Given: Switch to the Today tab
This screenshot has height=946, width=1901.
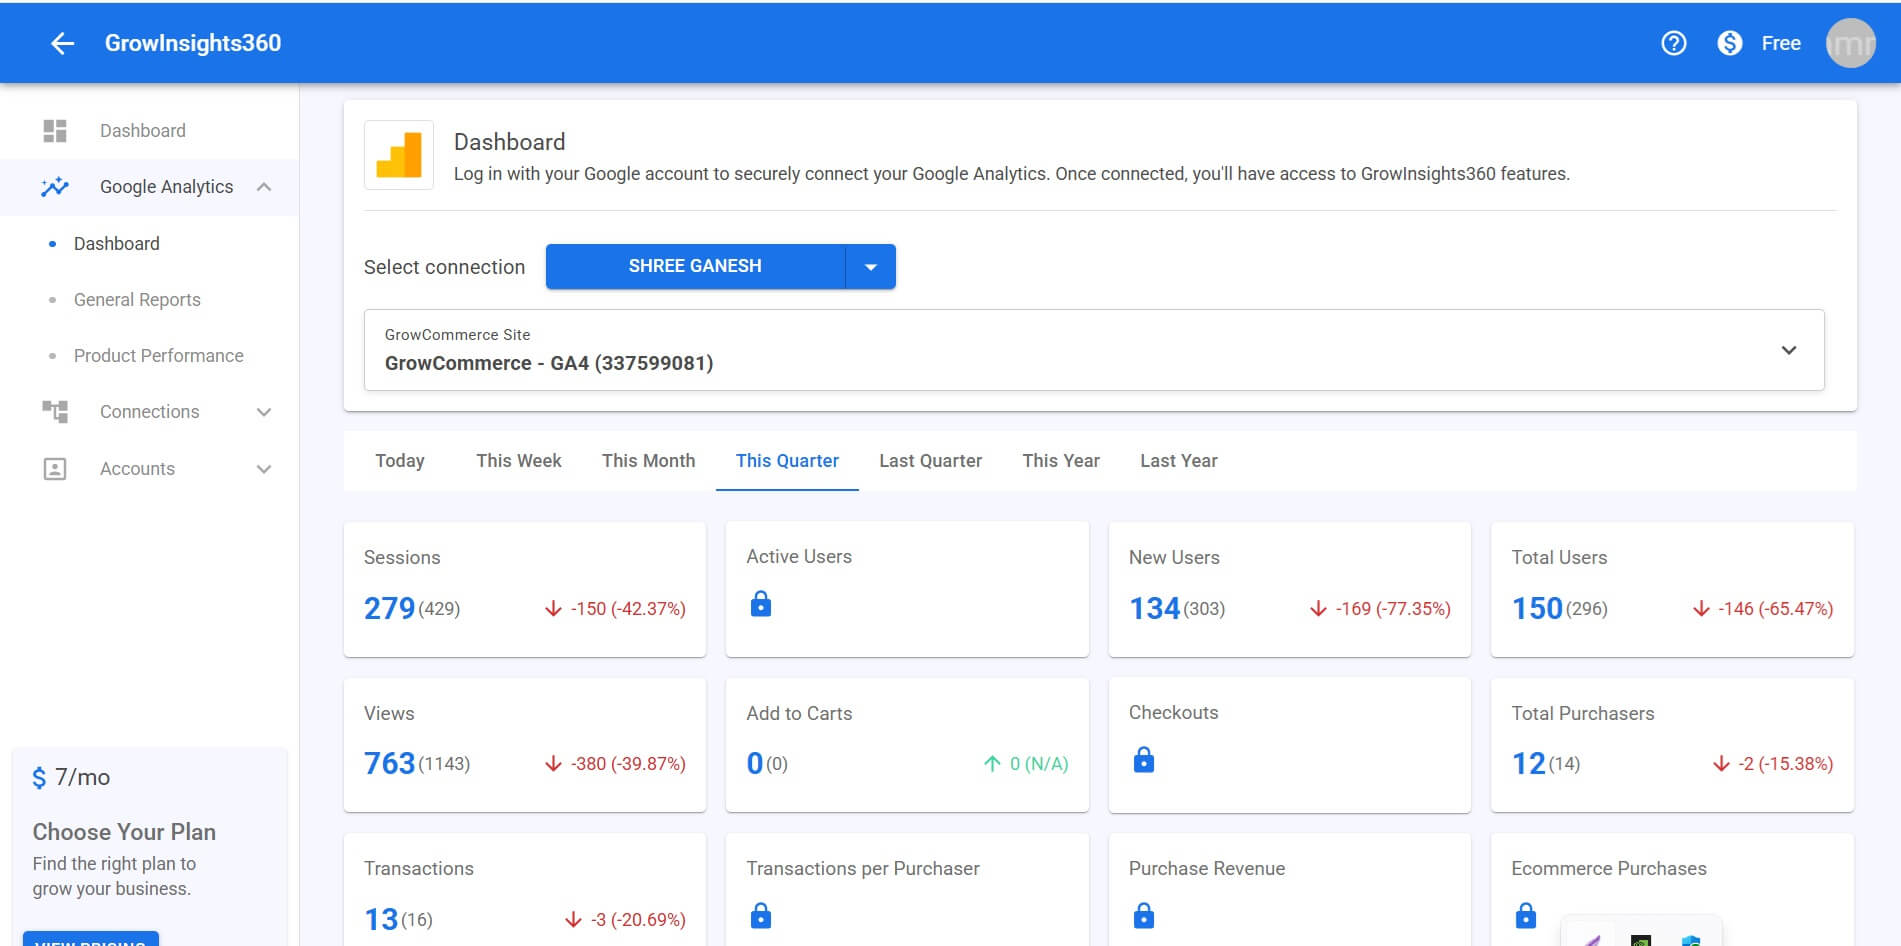Looking at the screenshot, I should (400, 461).
